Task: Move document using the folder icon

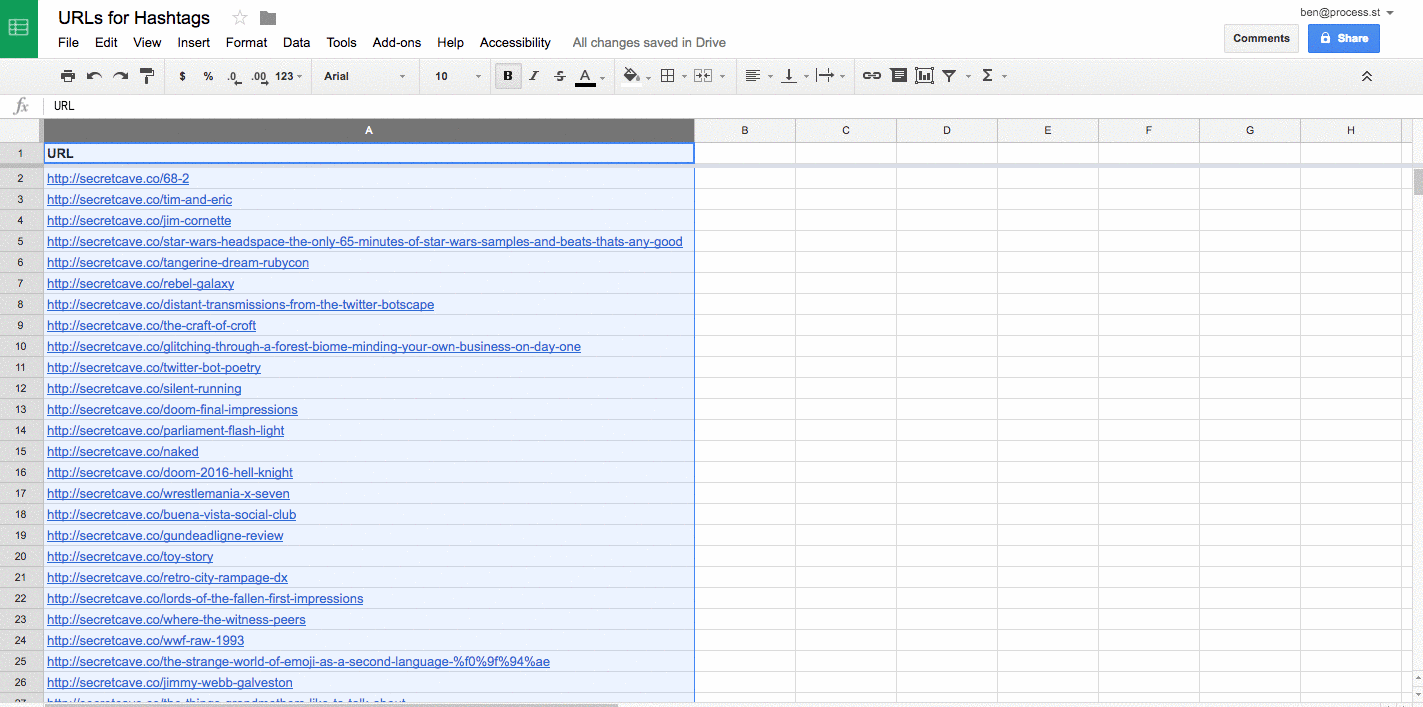Action: tap(268, 17)
